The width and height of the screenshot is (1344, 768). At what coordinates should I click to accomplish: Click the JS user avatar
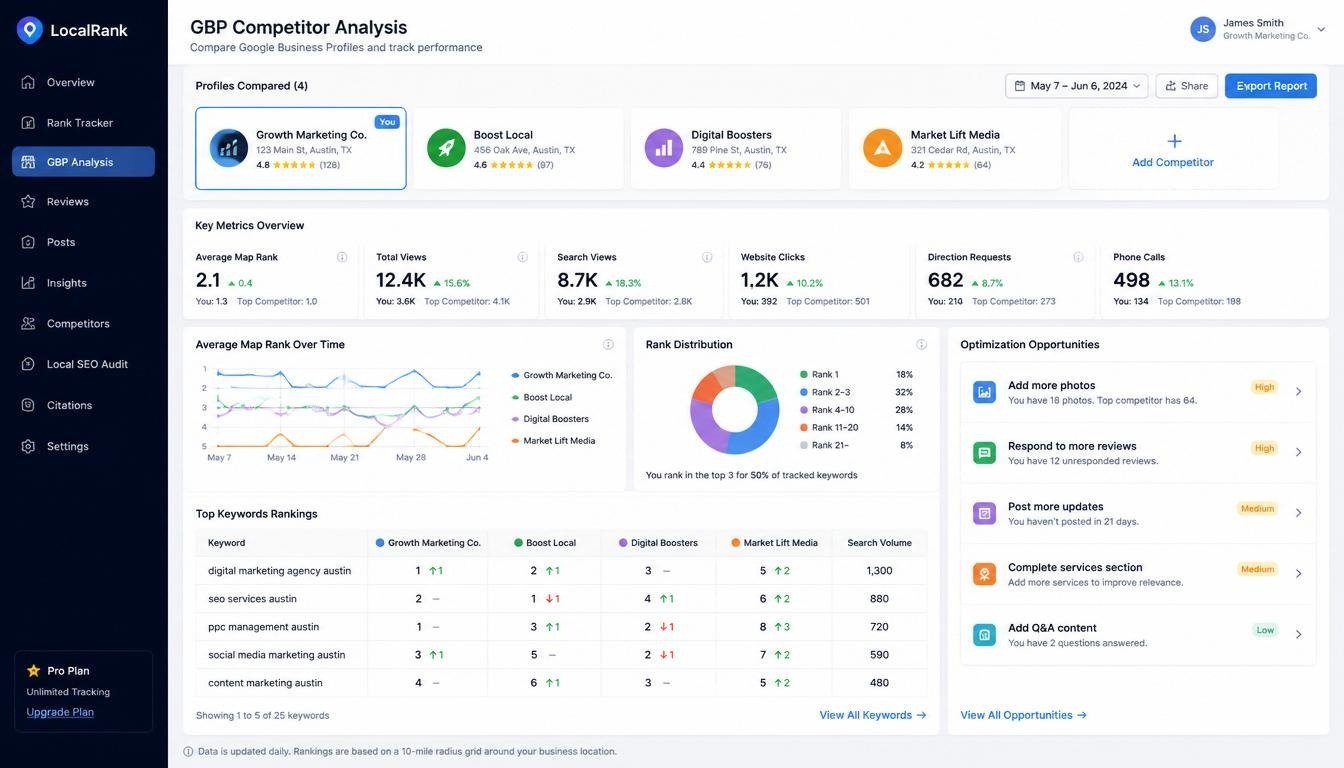(x=1203, y=29)
